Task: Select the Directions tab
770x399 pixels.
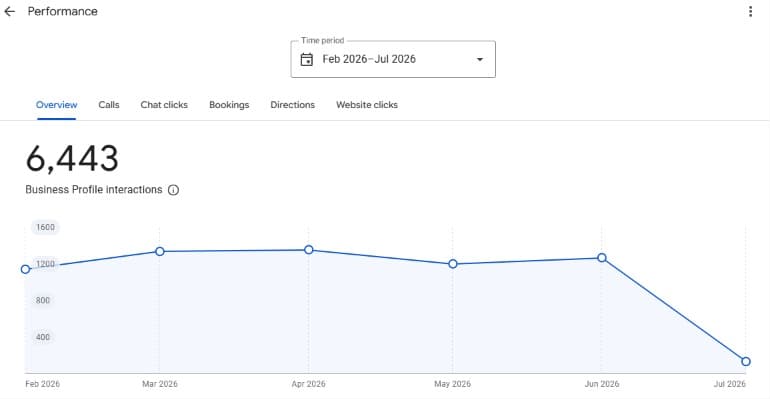Action: pos(292,105)
